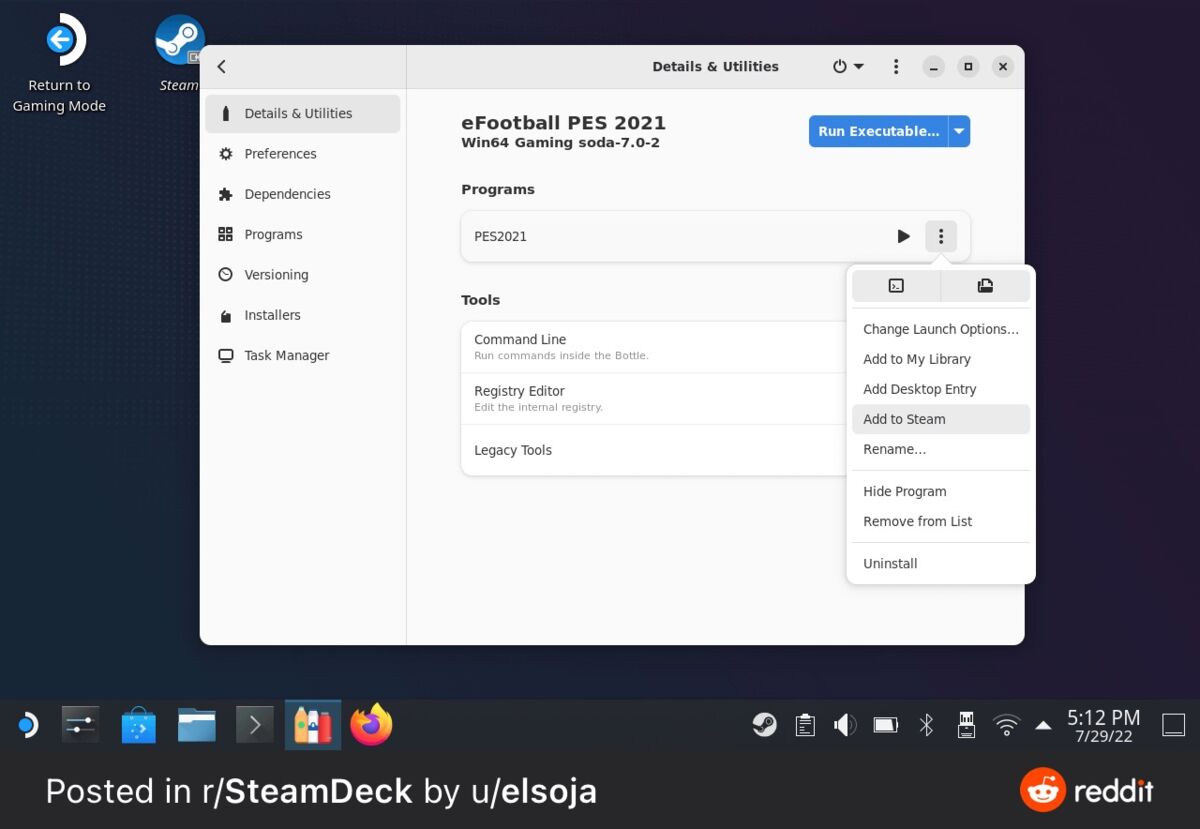Viewport: 1200px width, 829px height.
Task: Open the power options dropdown in header
Action: tap(848, 66)
